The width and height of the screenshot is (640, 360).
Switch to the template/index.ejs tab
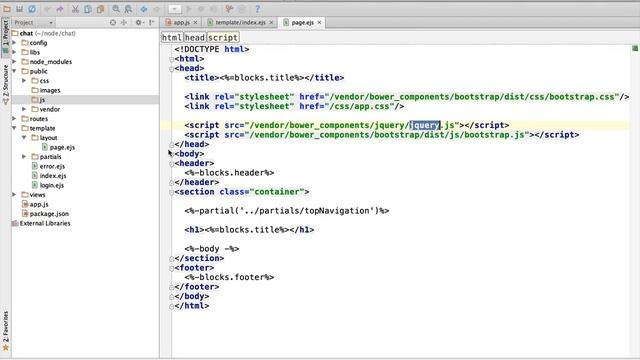[x=240, y=22]
